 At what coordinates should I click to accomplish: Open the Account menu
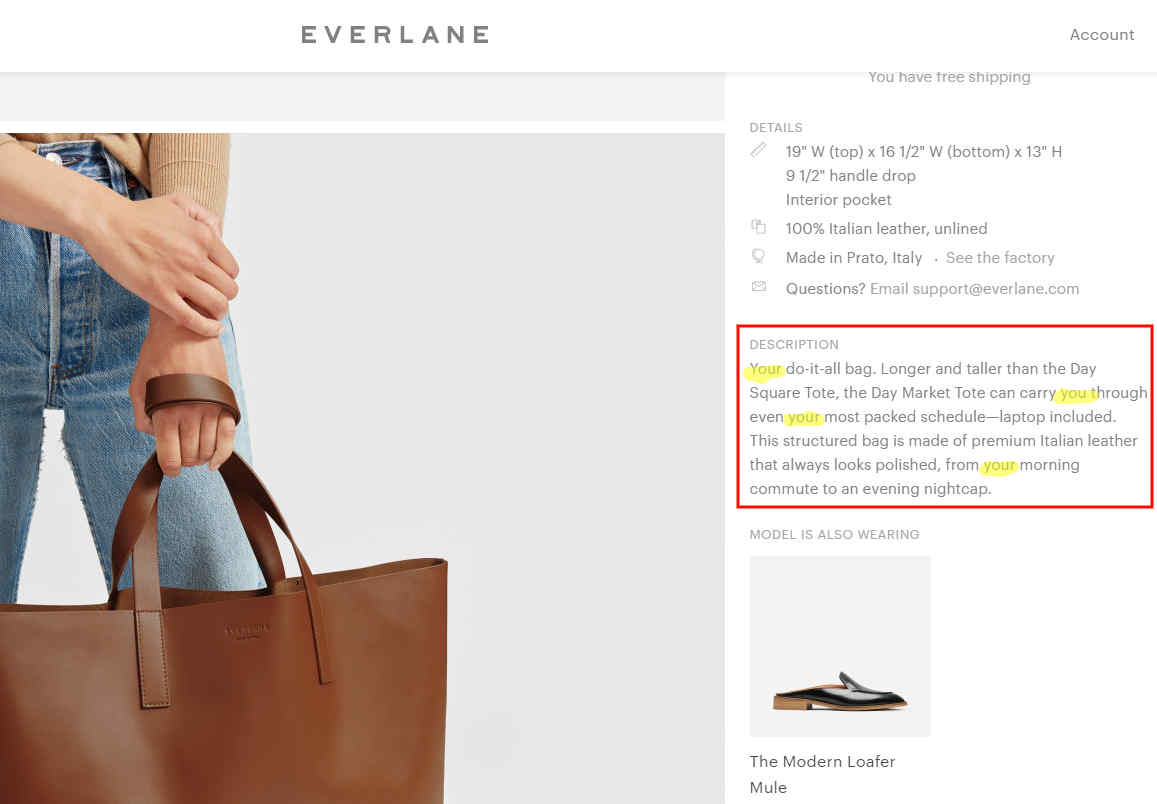(1102, 35)
